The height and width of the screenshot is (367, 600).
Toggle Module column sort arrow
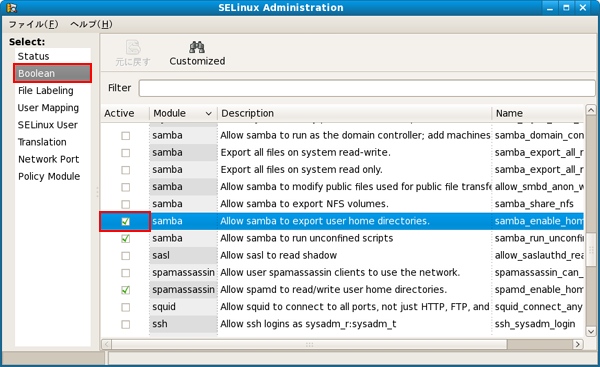pos(209,114)
